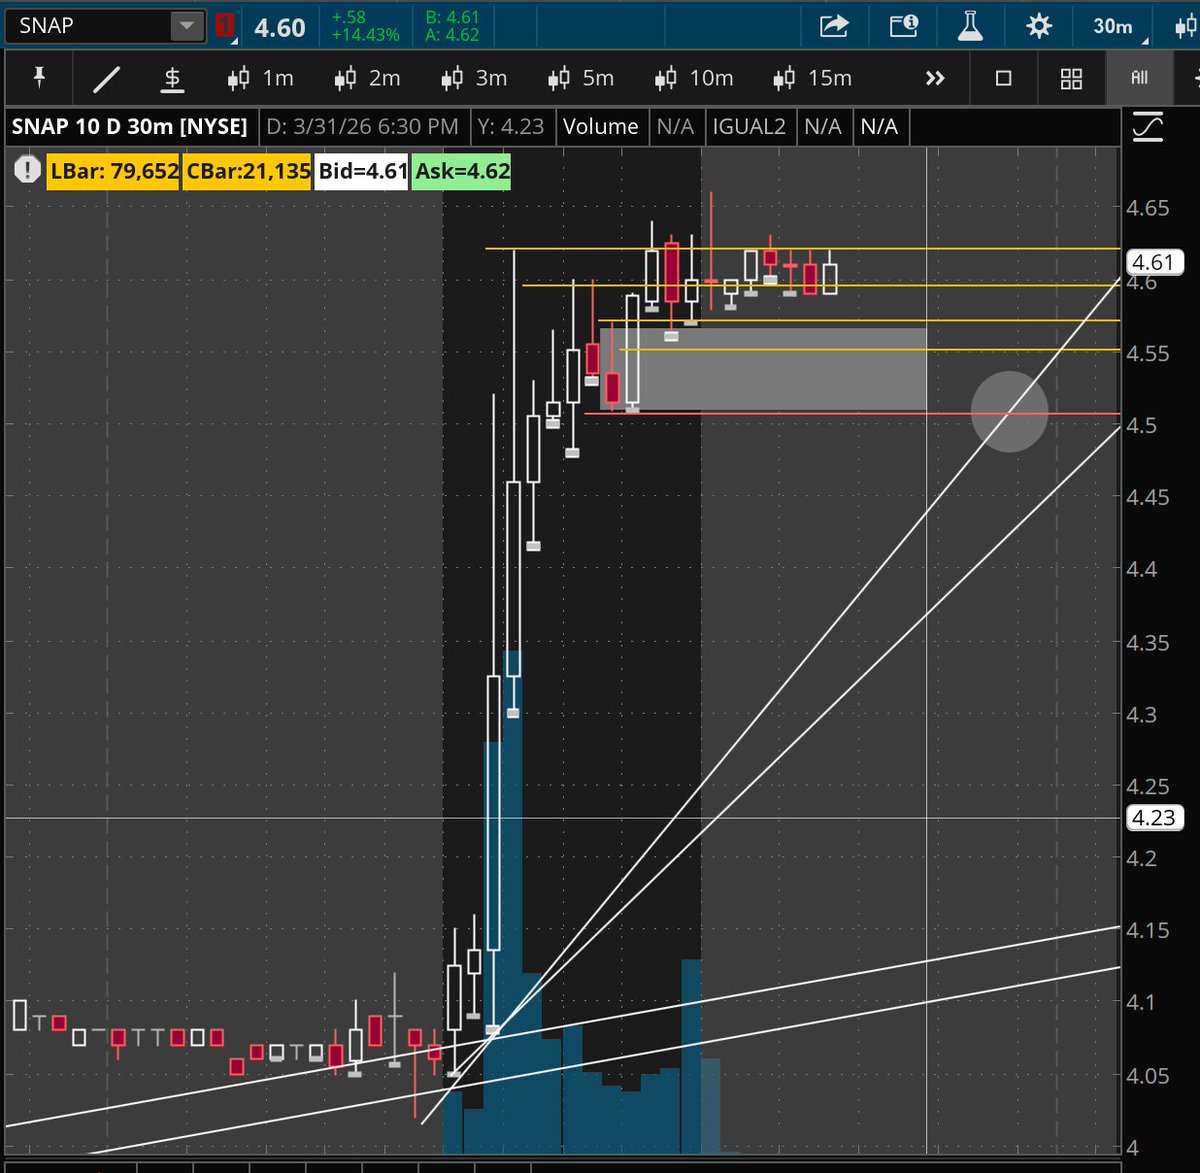Expand more timeframes double-arrow
Screen dimensions: 1200x1173
(x=935, y=78)
